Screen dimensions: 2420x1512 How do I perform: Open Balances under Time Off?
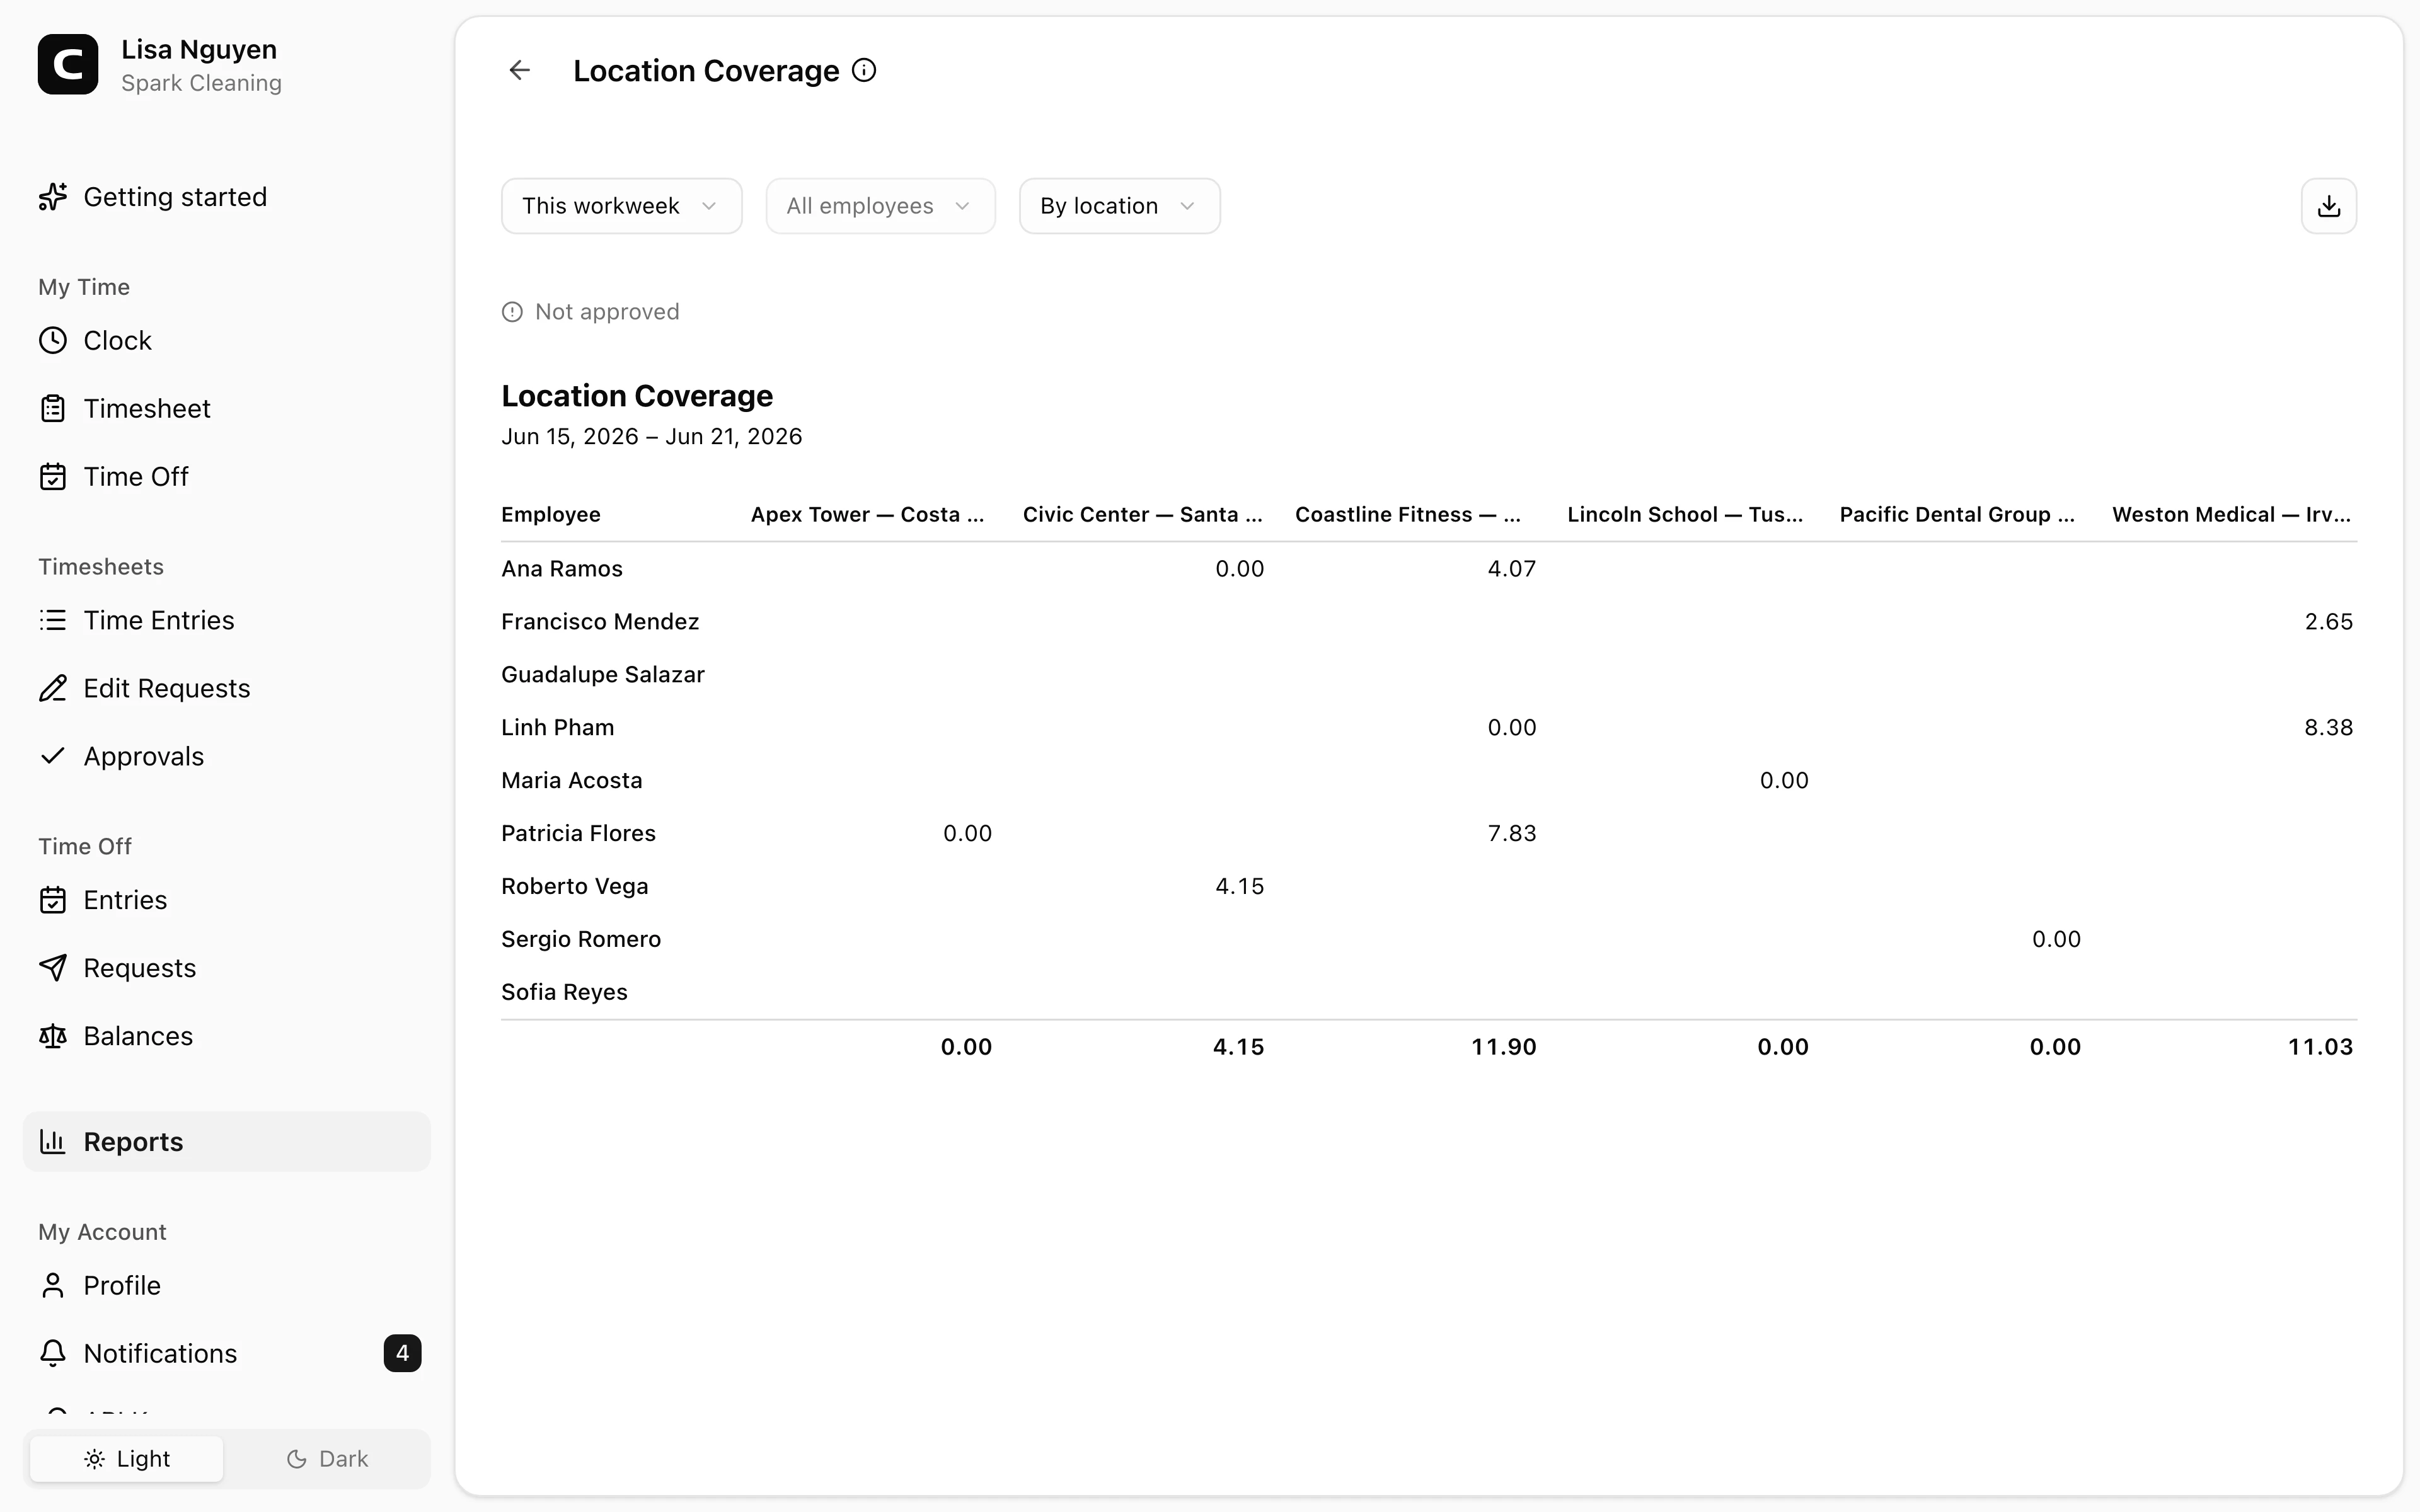tap(227, 1036)
